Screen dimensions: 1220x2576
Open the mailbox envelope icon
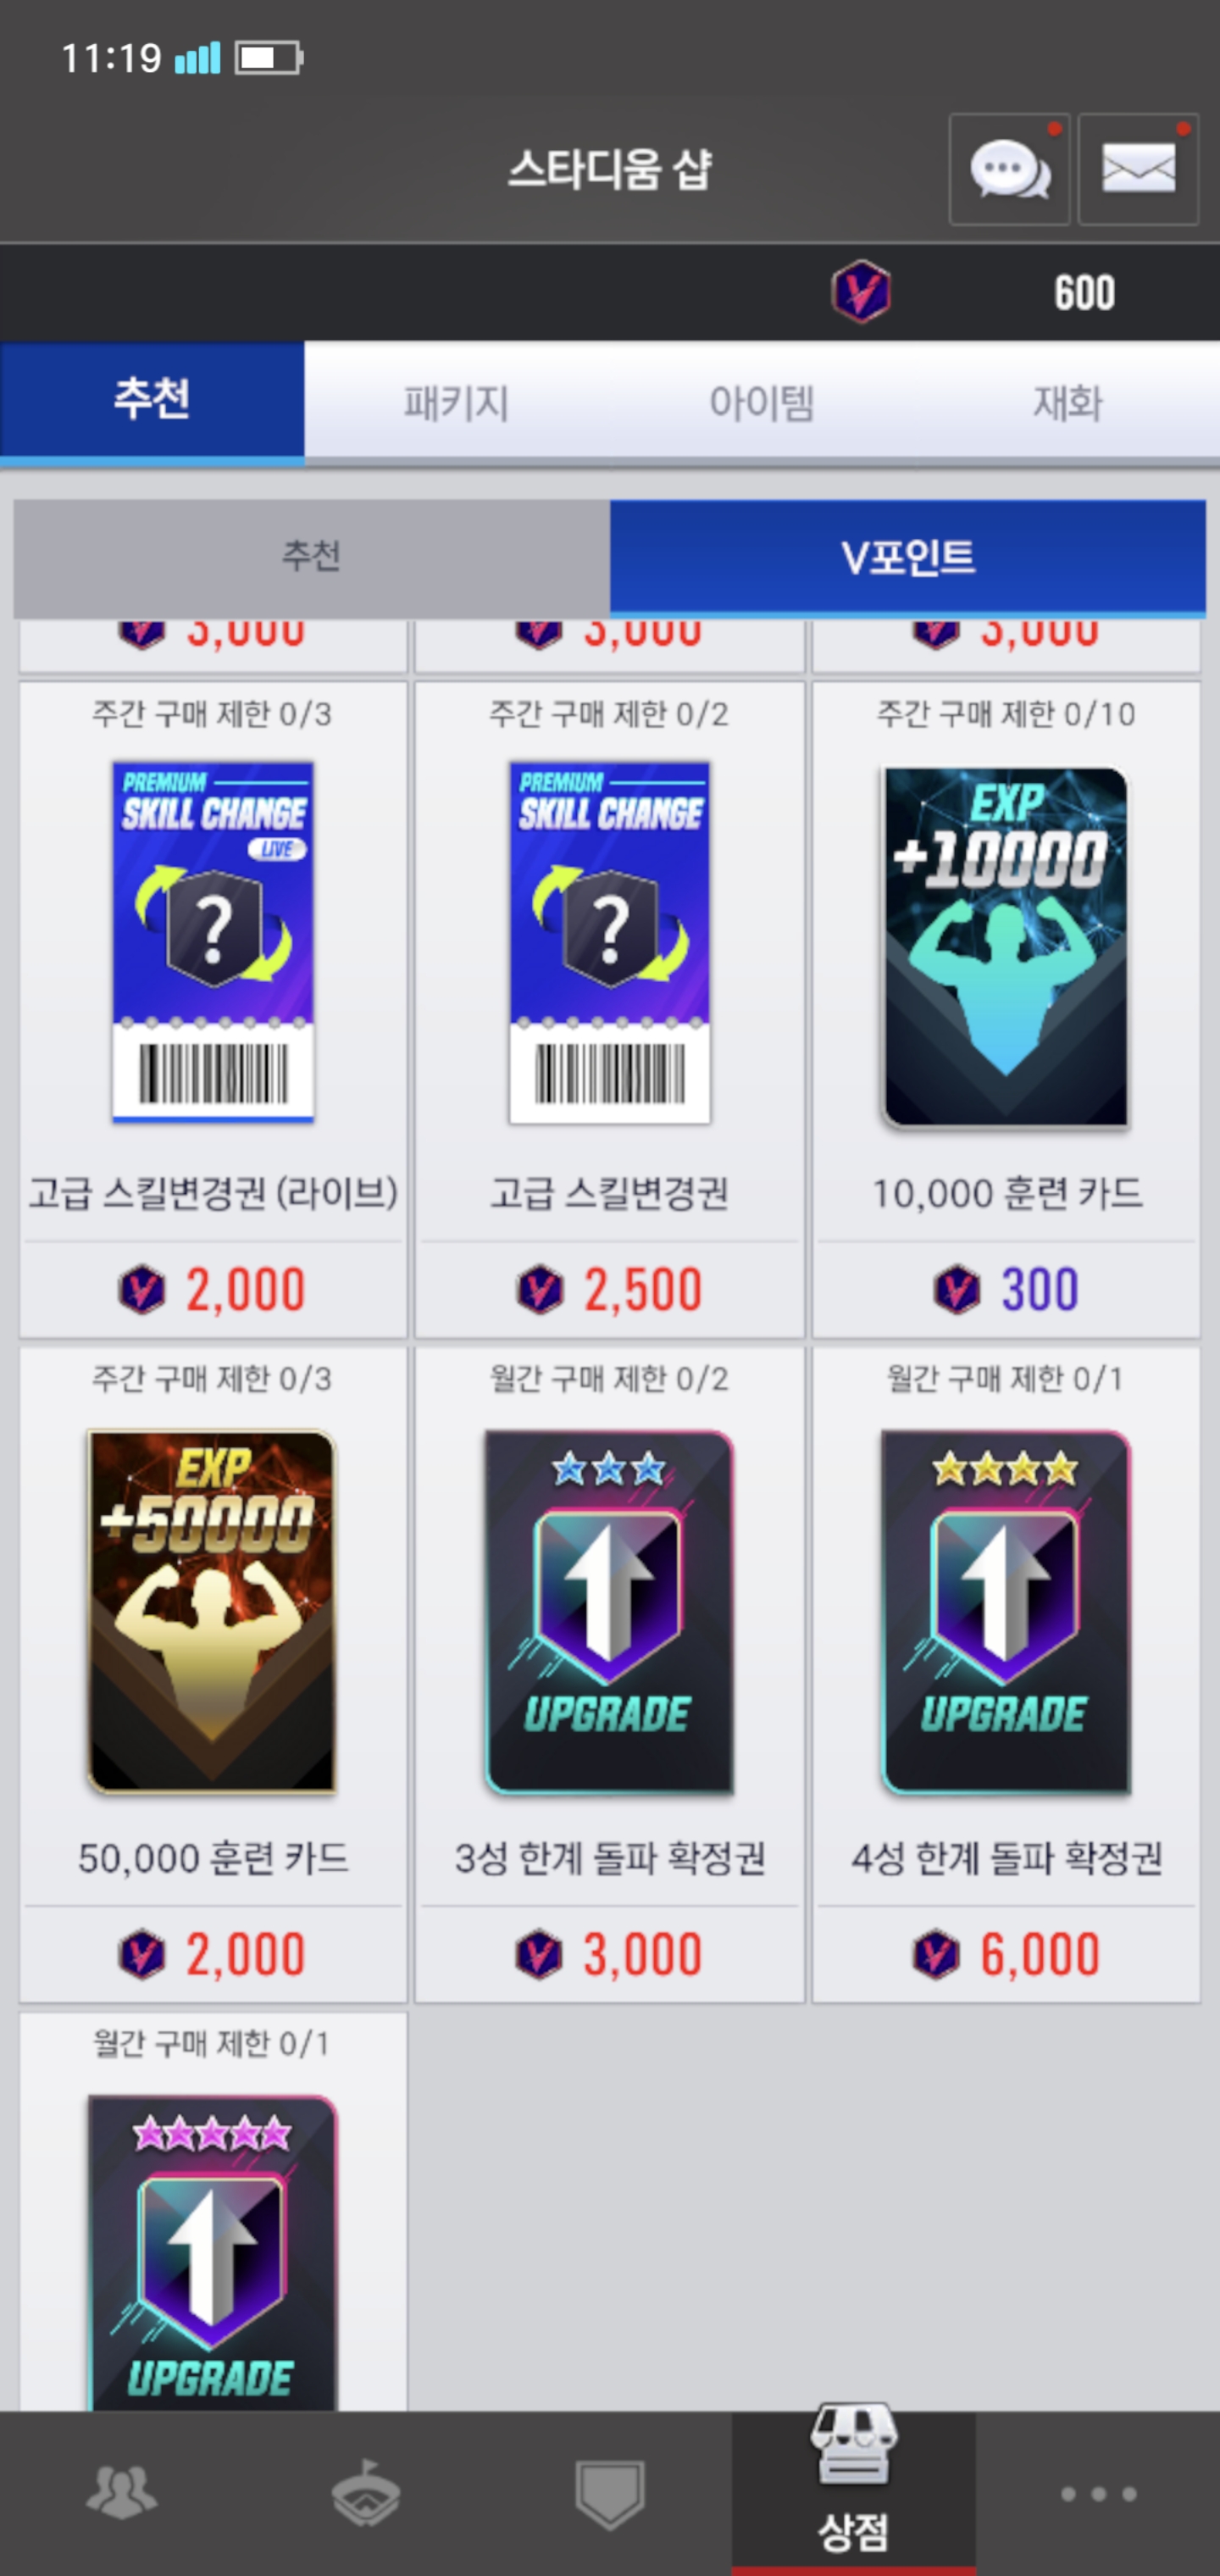(1138, 169)
